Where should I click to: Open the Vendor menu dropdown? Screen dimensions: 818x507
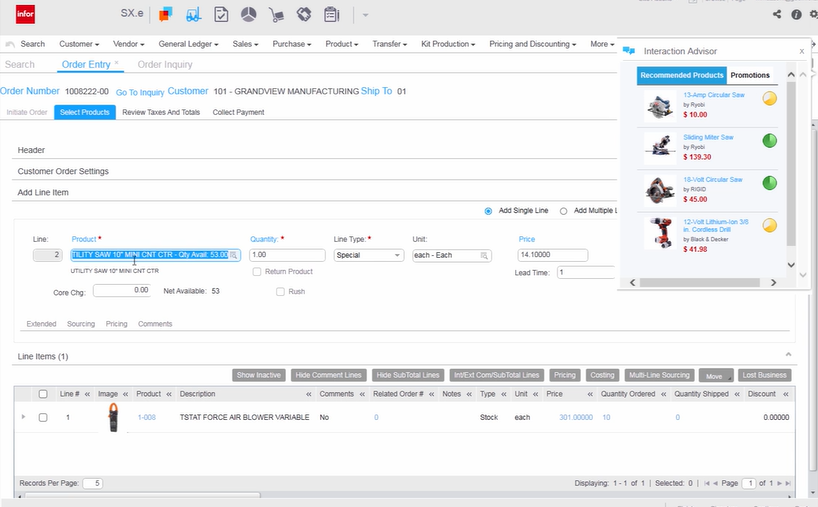pyautogui.click(x=128, y=44)
